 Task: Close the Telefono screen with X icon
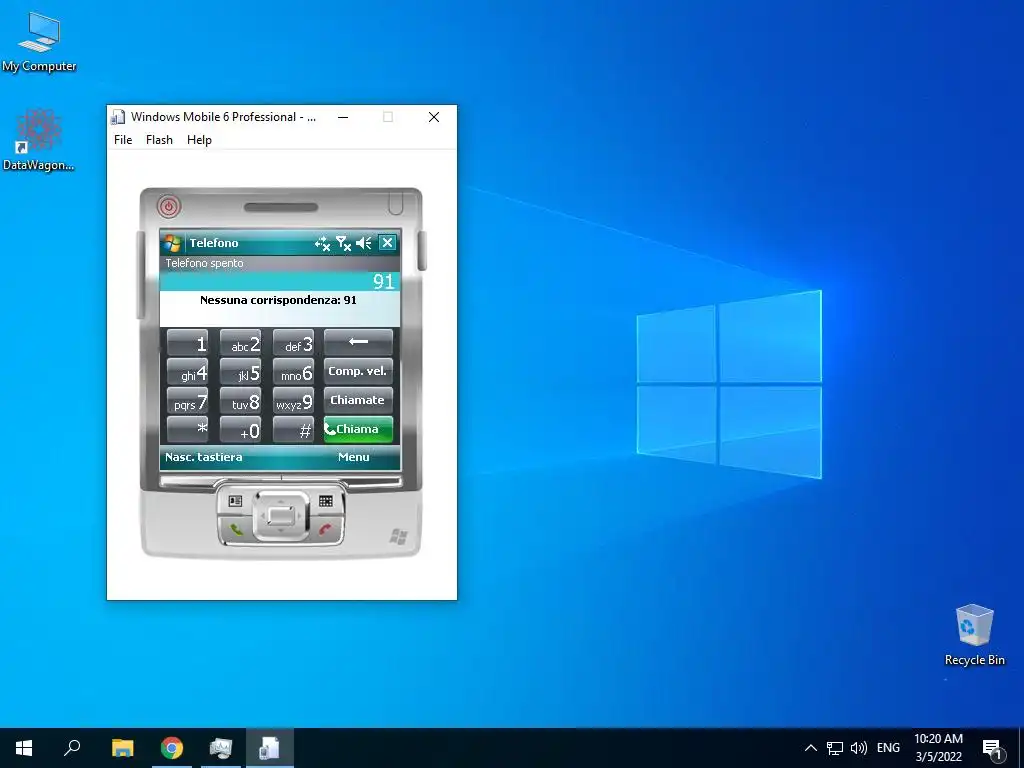click(387, 243)
